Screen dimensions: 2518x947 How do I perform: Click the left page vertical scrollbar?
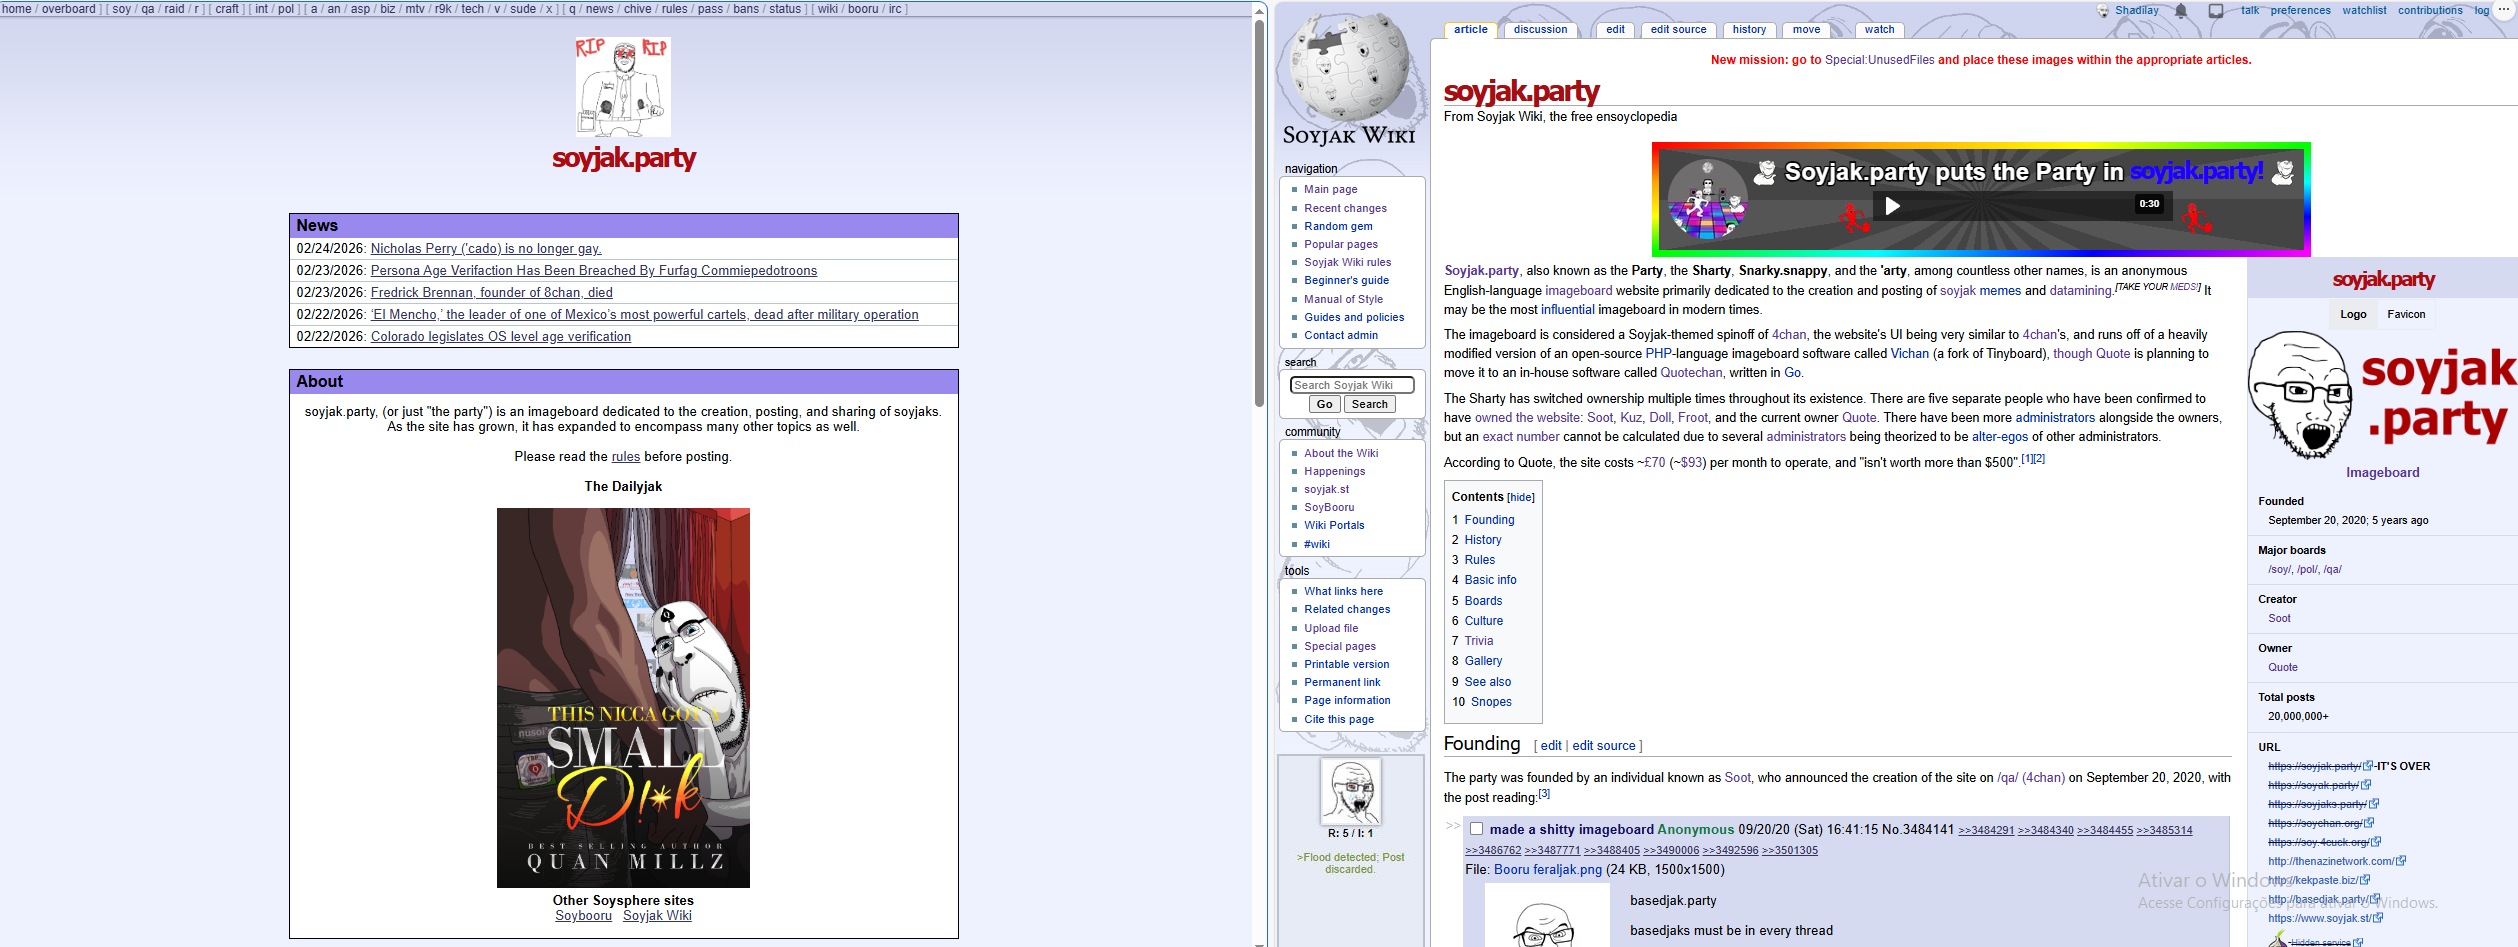click(x=1260, y=210)
